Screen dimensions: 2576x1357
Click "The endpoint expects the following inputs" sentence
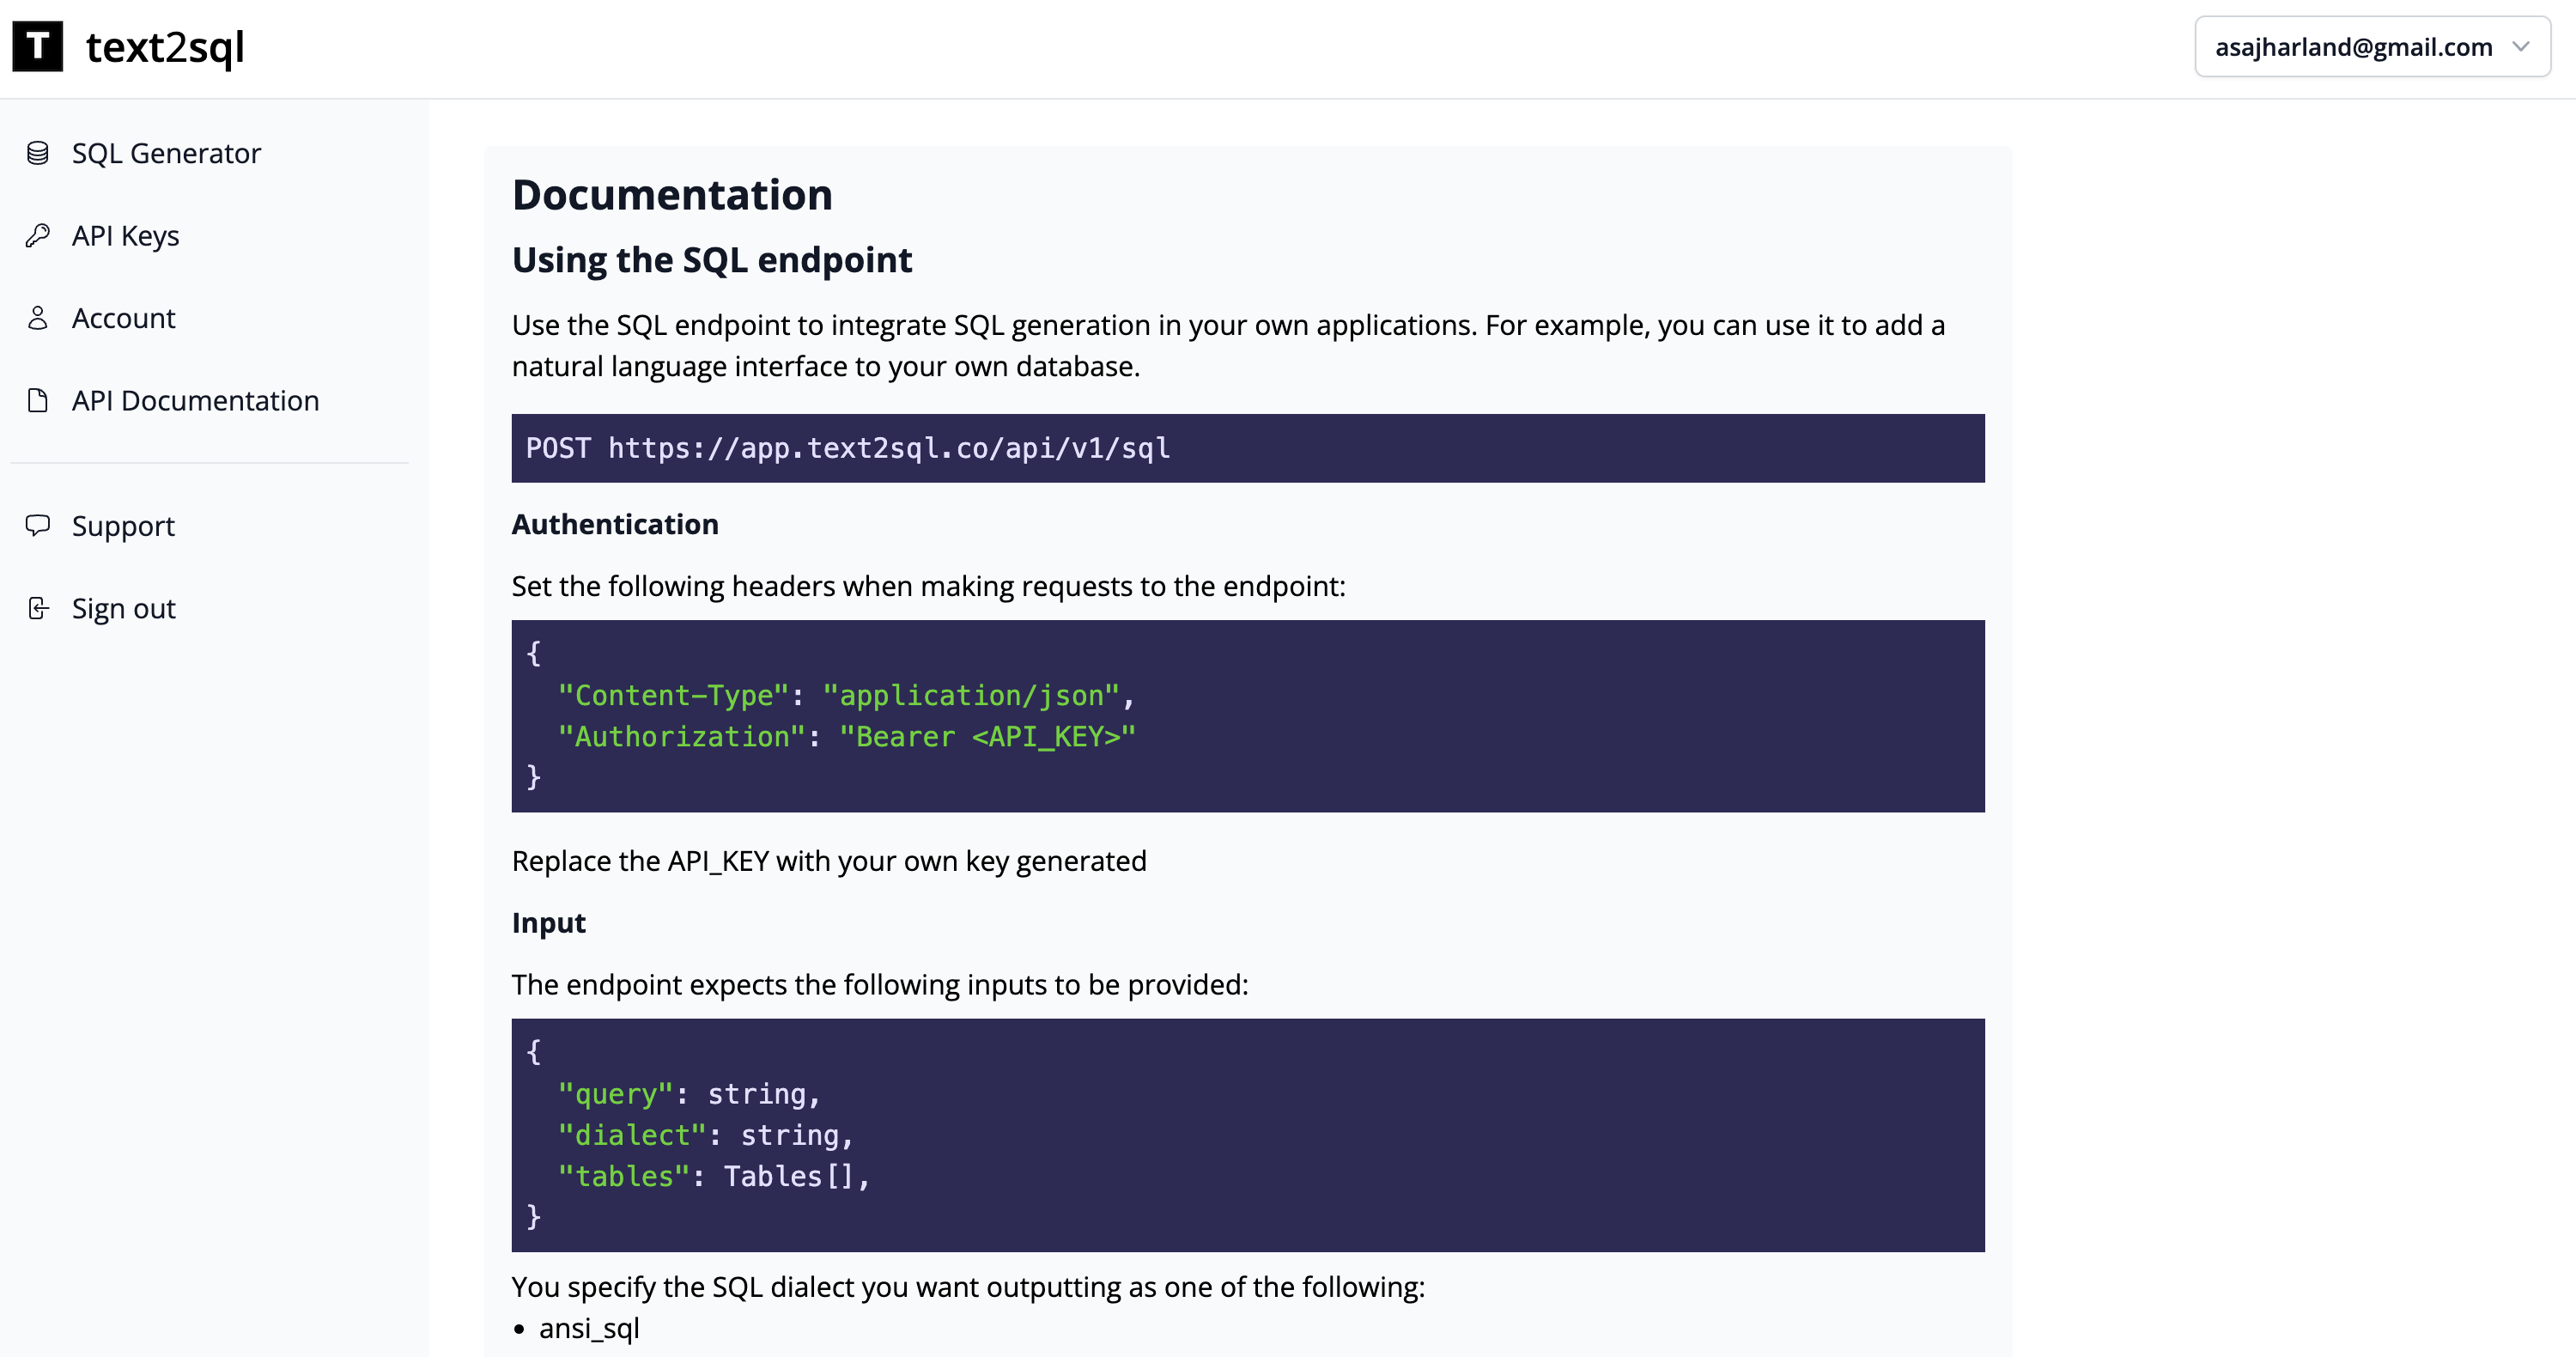[x=880, y=985]
